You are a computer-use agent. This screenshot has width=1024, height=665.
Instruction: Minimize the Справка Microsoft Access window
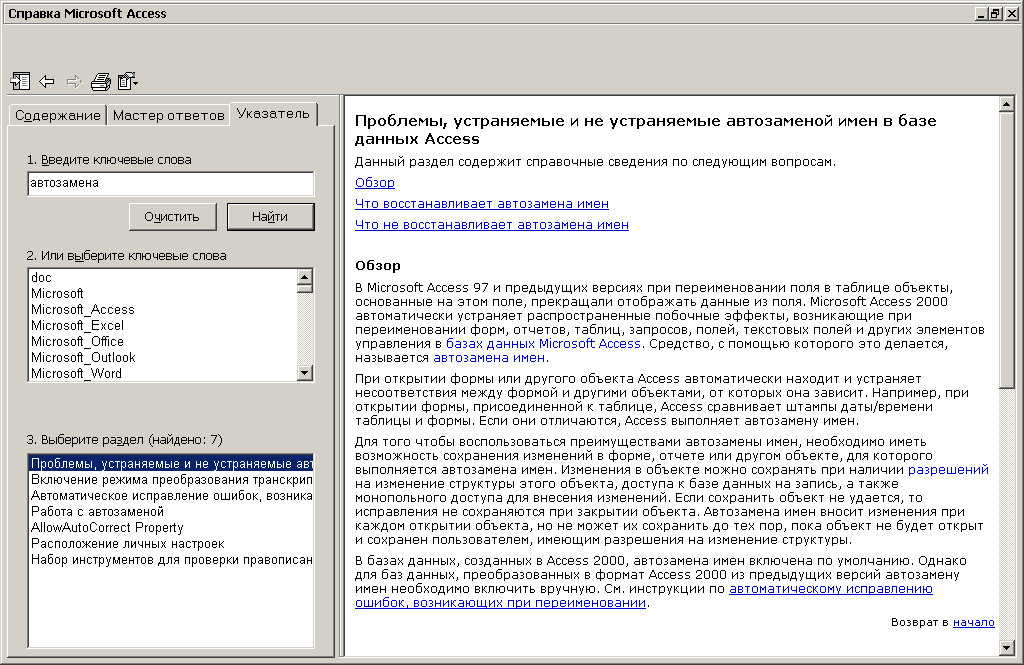click(982, 13)
